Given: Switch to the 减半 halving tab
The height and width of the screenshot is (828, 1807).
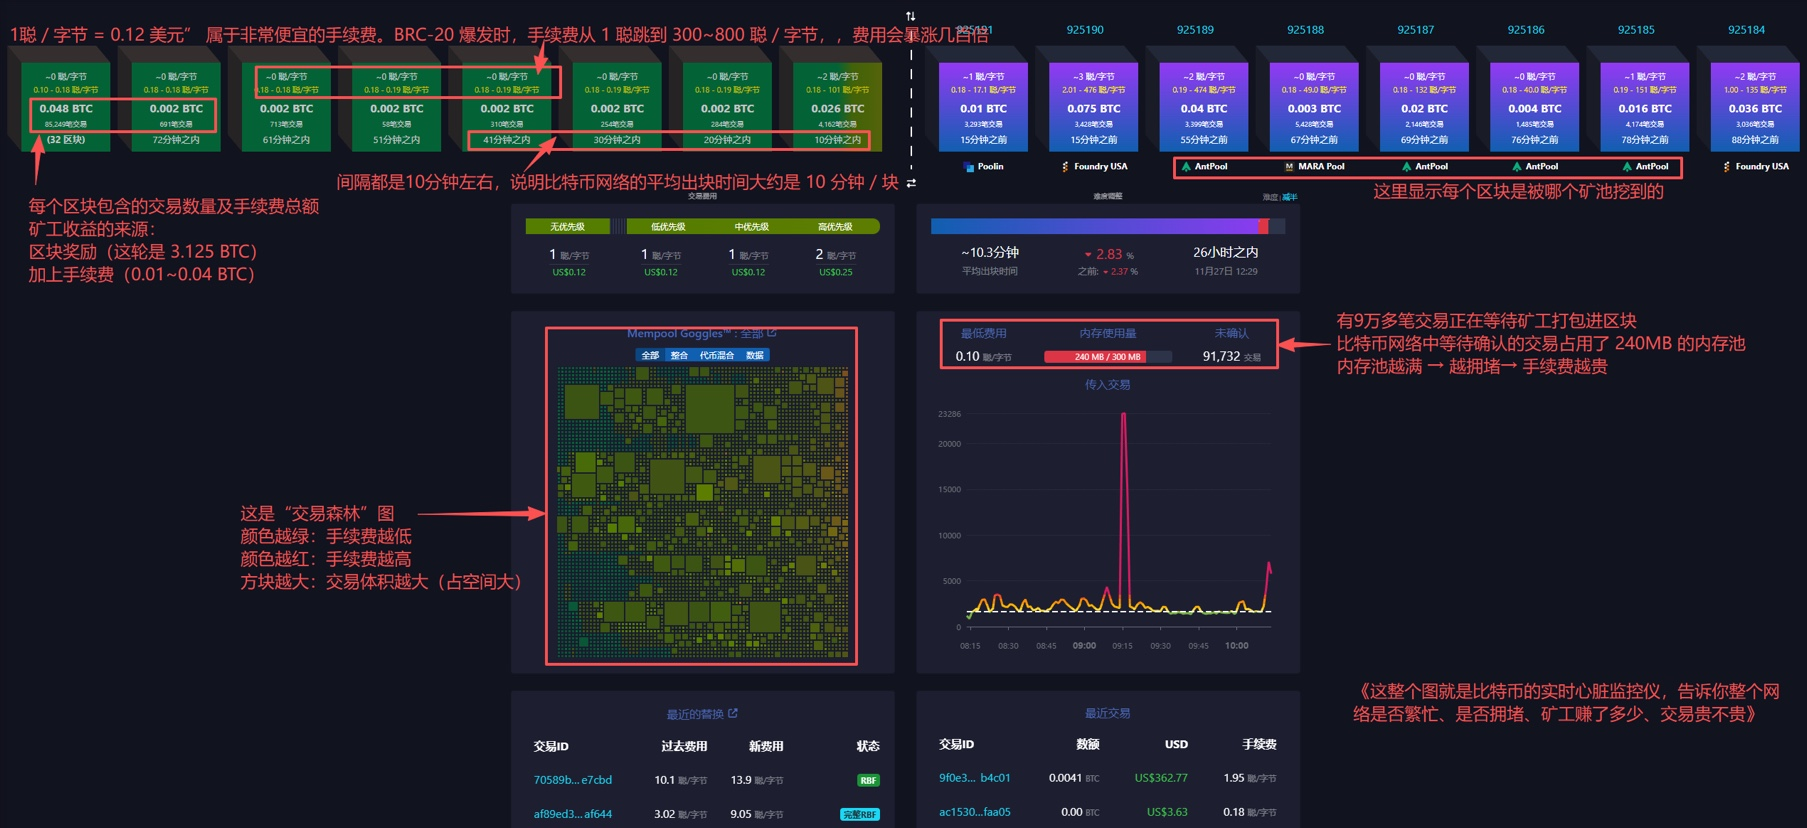Looking at the screenshot, I should pos(1290,197).
